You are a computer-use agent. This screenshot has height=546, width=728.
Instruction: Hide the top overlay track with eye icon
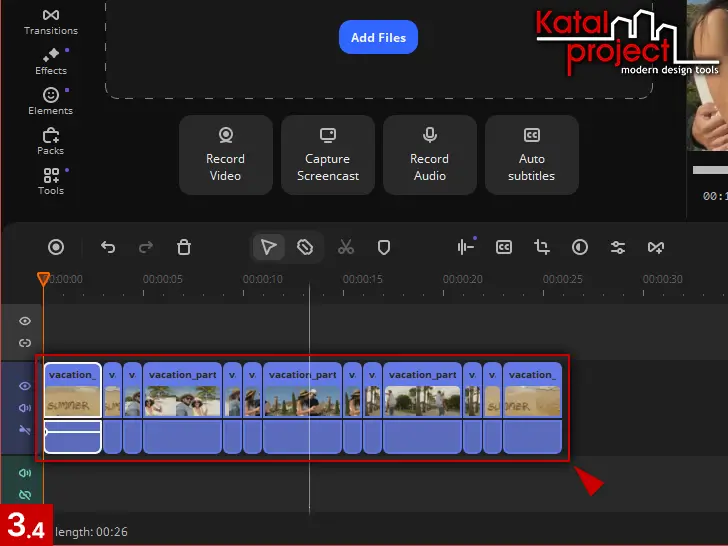(25, 321)
